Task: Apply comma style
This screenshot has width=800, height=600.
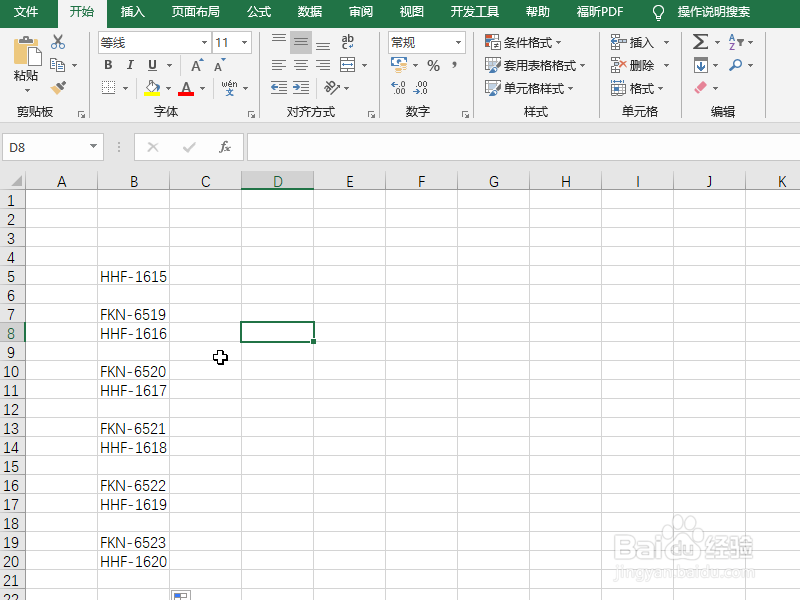Action: (454, 65)
